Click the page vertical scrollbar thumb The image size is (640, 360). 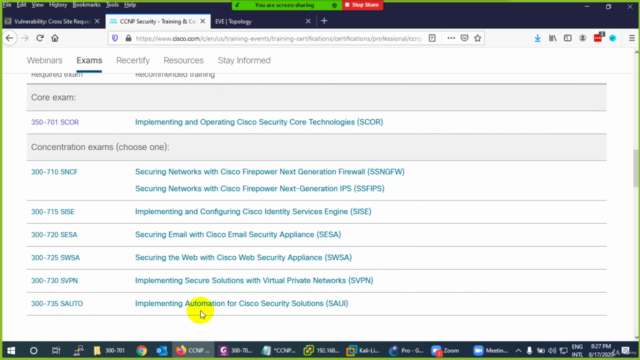[636, 169]
